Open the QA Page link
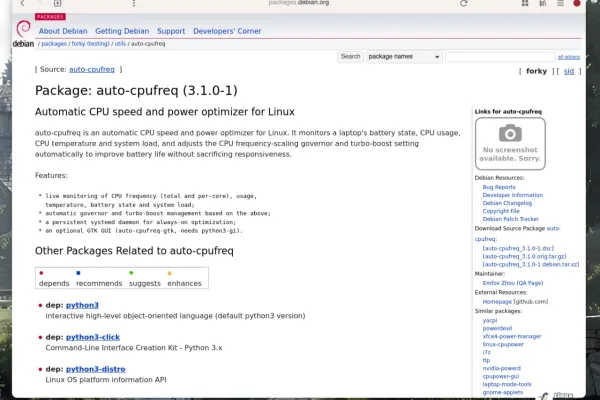This screenshot has width=600, height=400. 530,283
